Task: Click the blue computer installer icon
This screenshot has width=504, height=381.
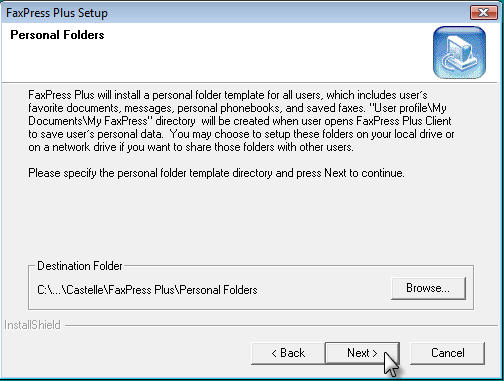Action: [459, 52]
